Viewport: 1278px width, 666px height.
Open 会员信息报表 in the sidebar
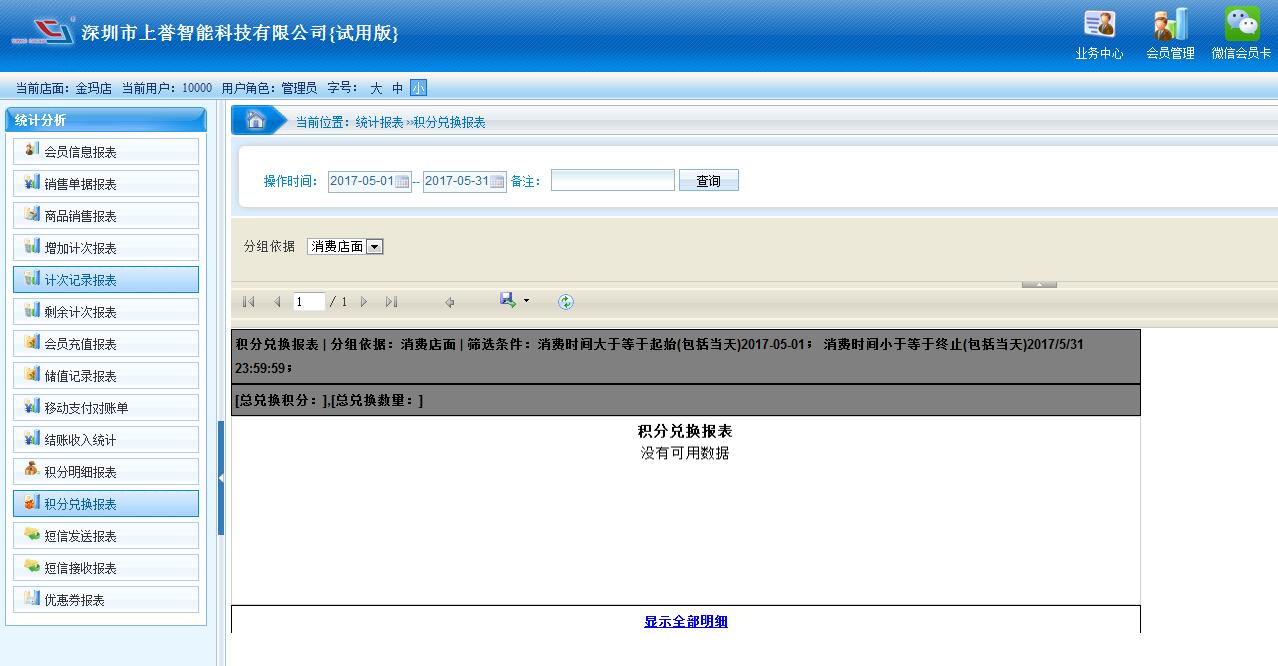[106, 152]
